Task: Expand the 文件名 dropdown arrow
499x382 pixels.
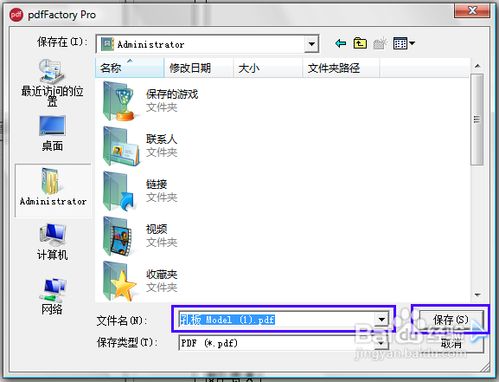Action: (x=382, y=319)
